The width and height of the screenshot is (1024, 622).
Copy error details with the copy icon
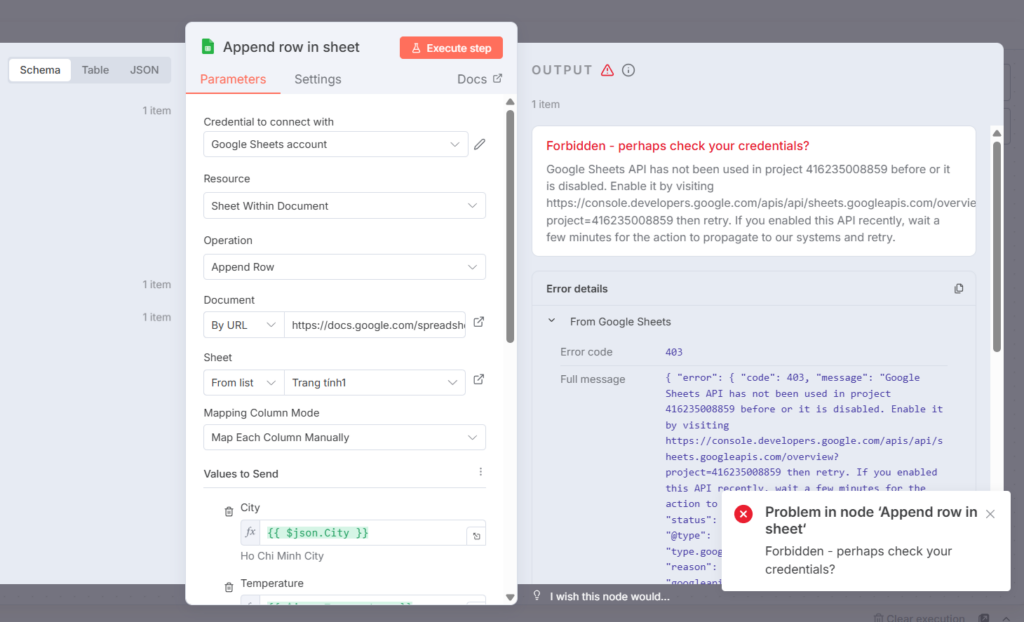click(x=959, y=289)
